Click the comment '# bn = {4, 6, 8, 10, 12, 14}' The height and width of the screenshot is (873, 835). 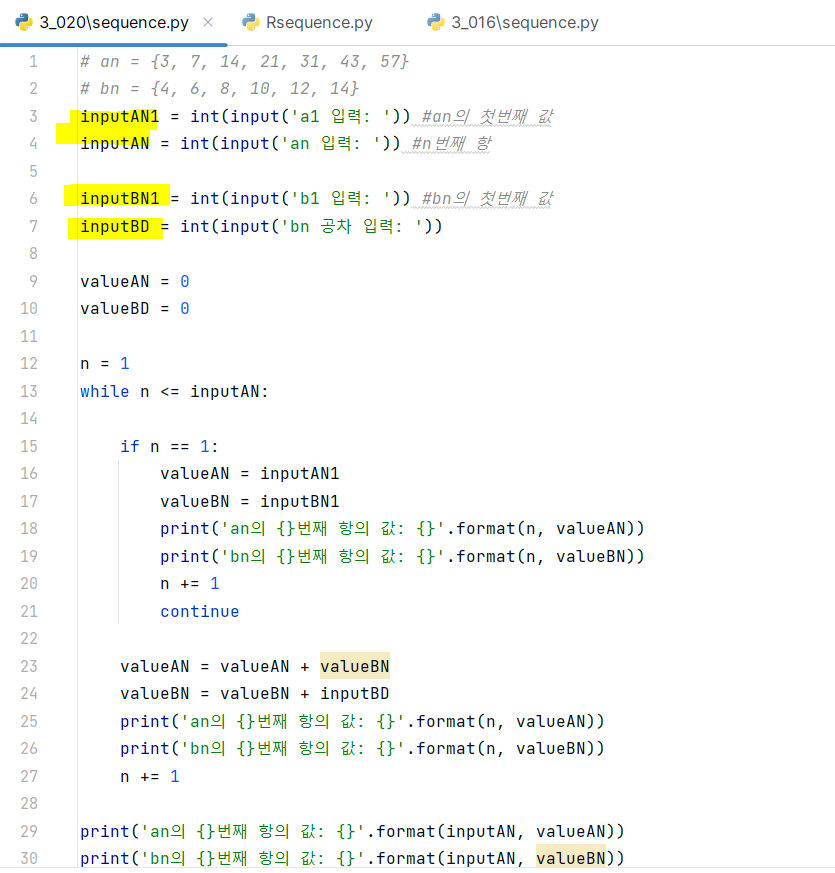[219, 89]
